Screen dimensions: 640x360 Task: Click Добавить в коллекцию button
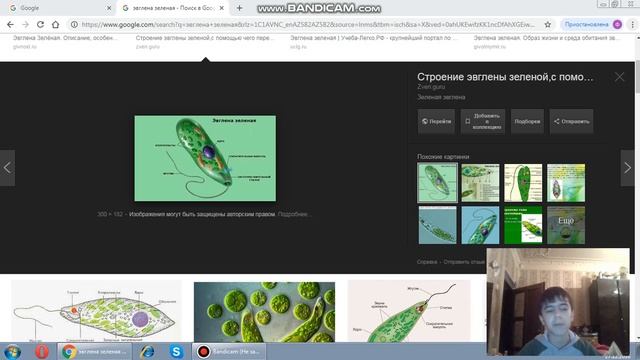483,121
